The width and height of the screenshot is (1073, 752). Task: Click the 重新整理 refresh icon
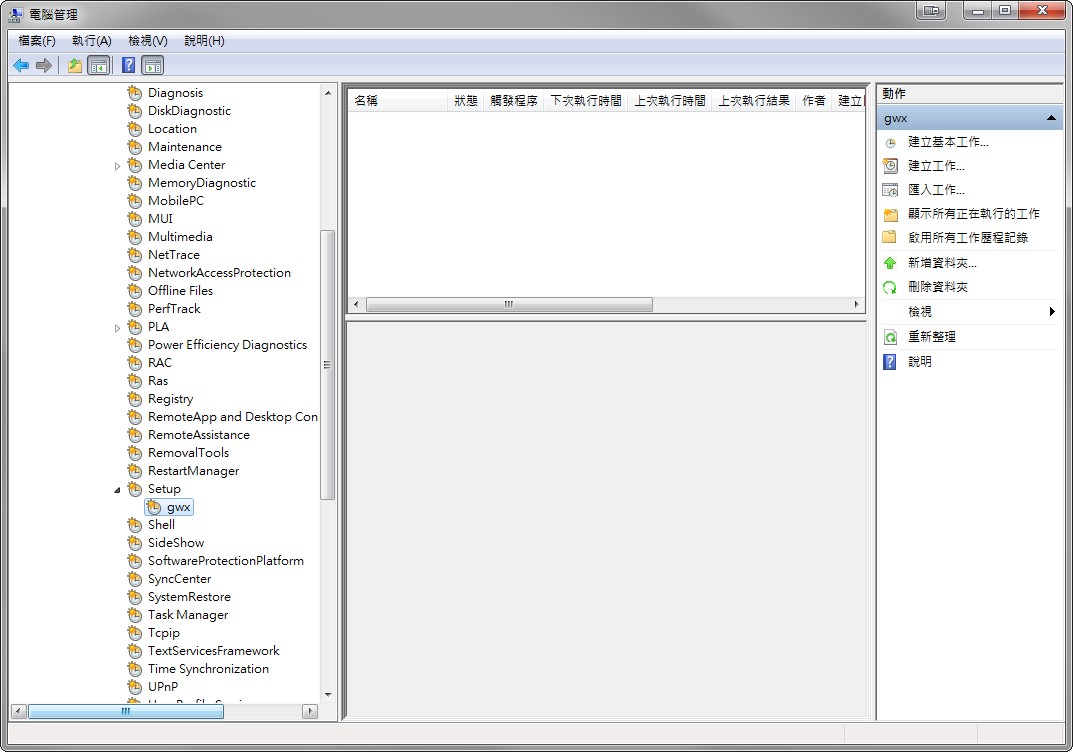click(890, 337)
